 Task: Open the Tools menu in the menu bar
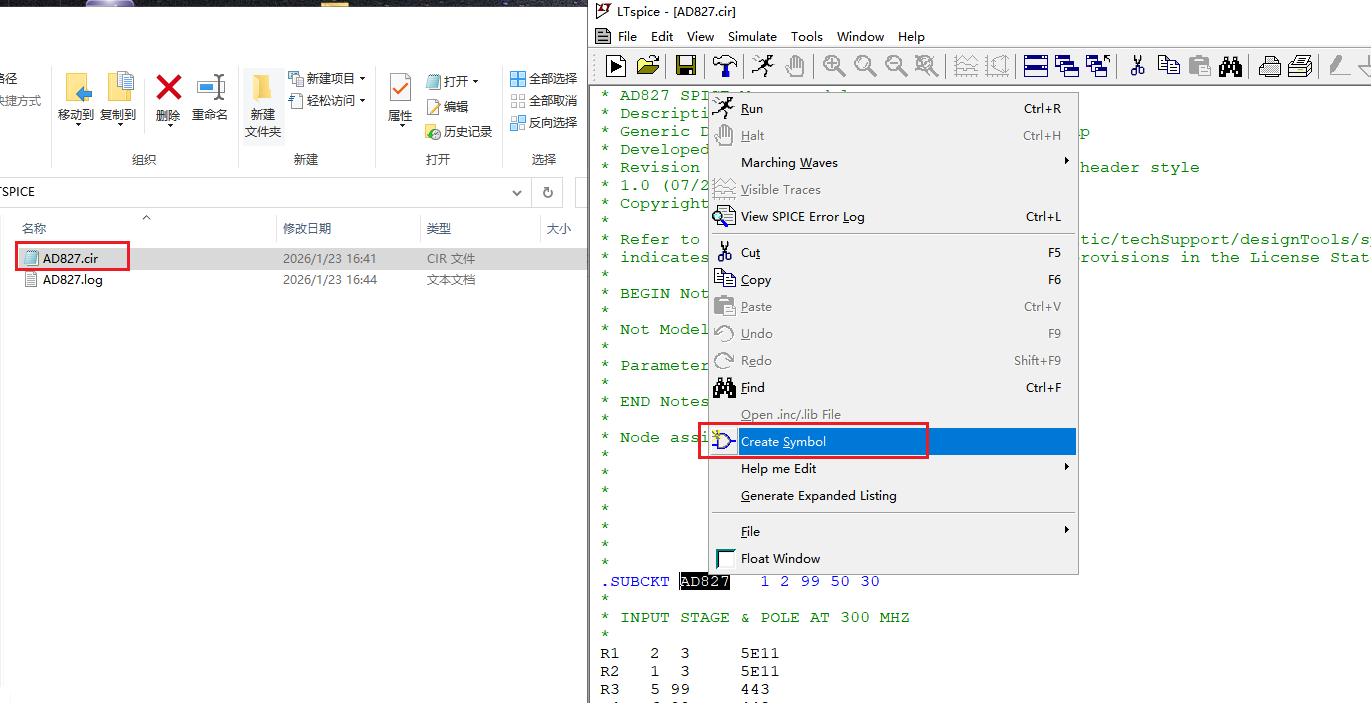807,36
